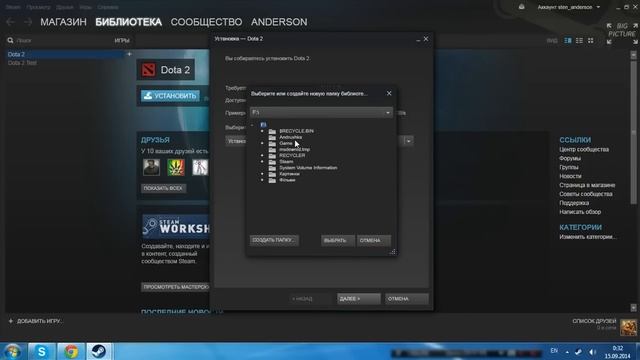Click СОЗДАТЬ ПАПКУ button
640x360 pixels.
coord(274,240)
